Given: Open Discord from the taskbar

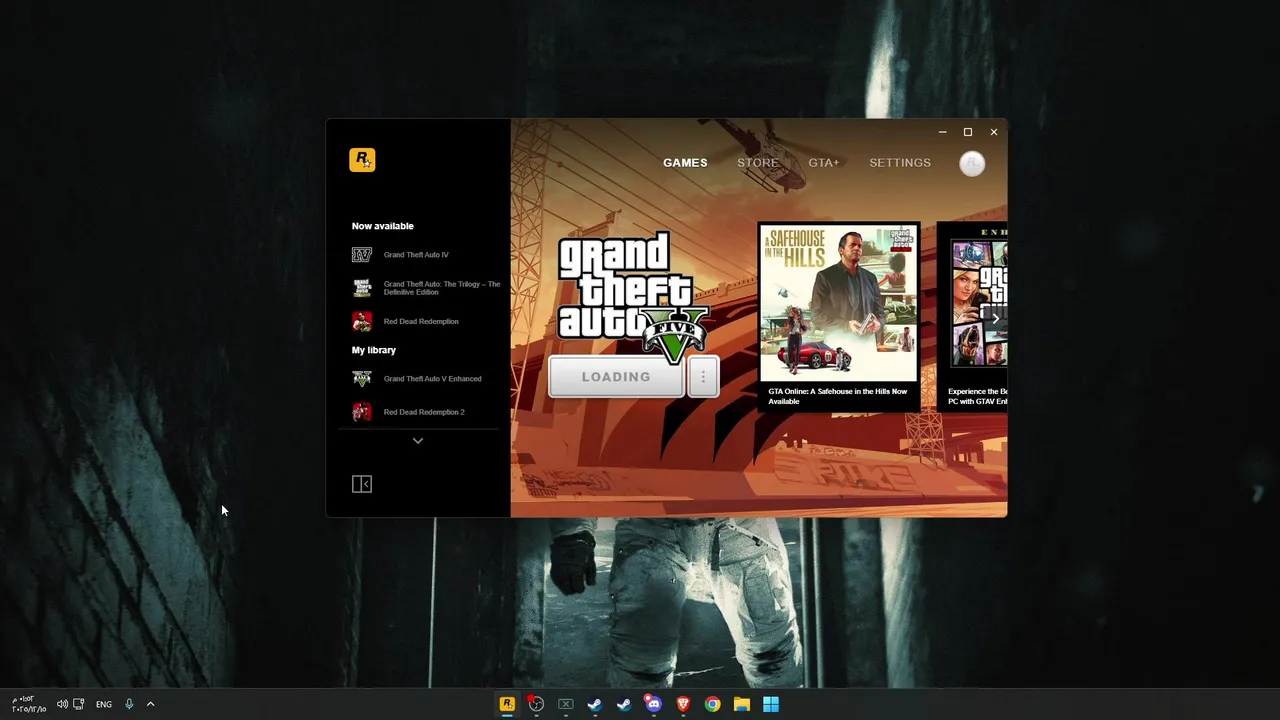Looking at the screenshot, I should [653, 704].
